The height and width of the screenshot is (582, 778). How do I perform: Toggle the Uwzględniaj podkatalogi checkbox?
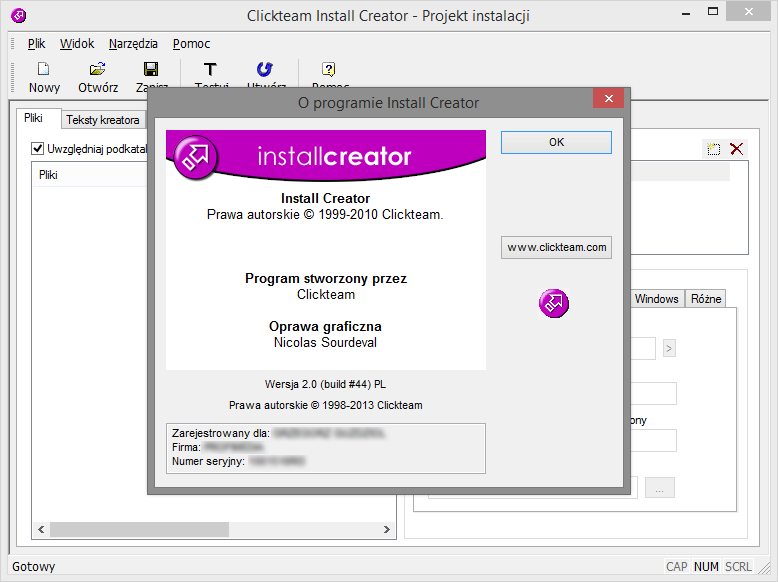[x=38, y=148]
